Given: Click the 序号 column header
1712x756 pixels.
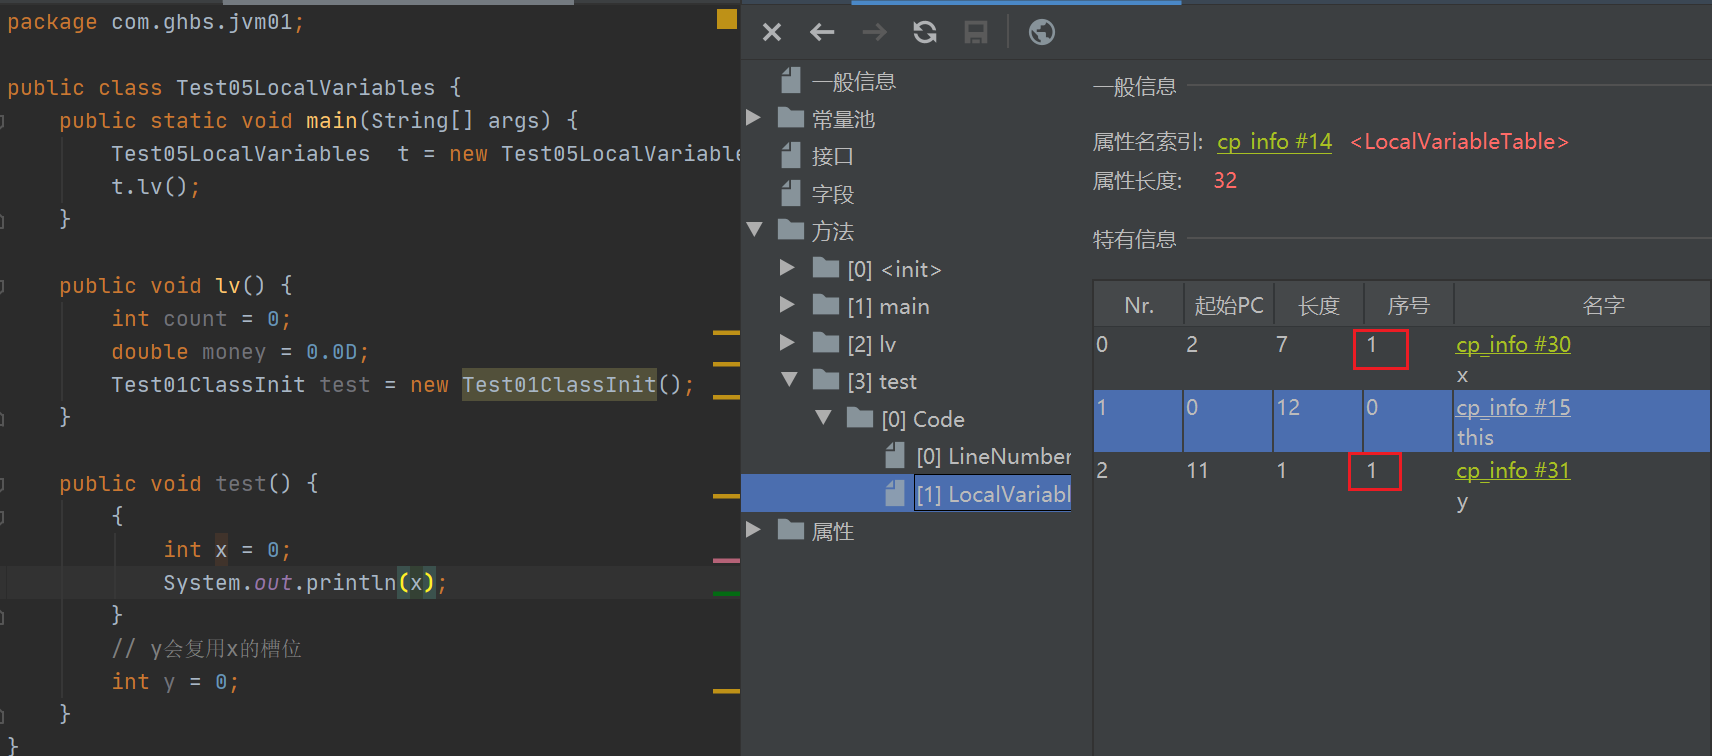Looking at the screenshot, I should [x=1409, y=305].
